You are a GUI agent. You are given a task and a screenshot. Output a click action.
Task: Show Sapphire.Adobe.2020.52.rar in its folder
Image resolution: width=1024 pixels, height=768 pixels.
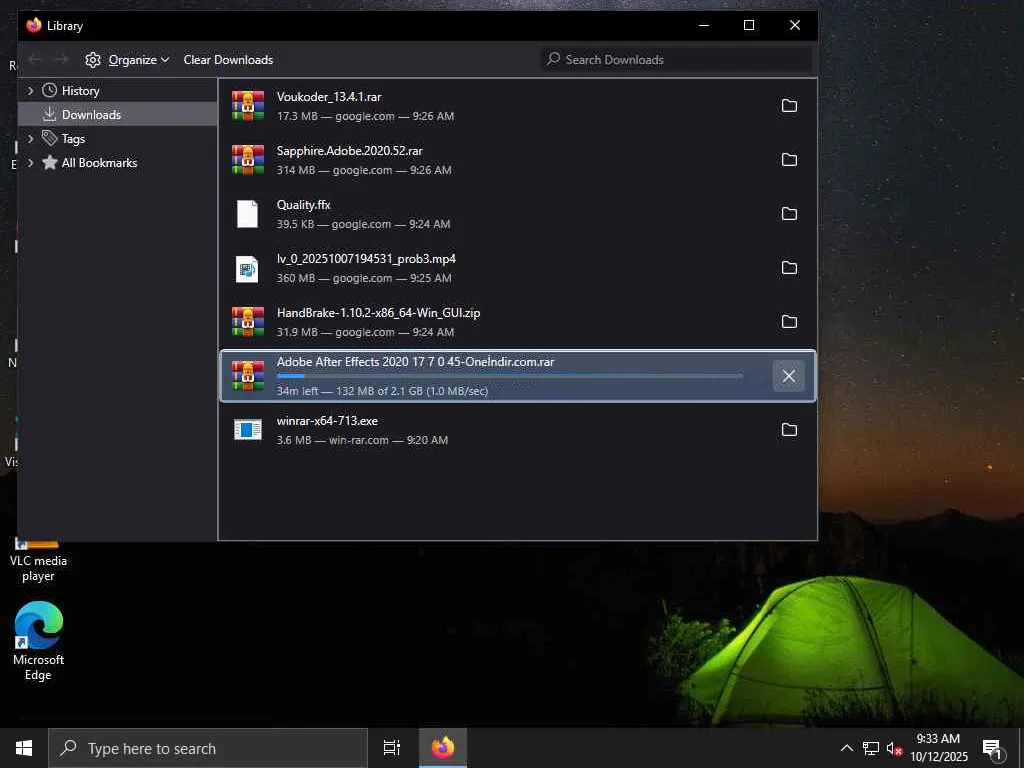tap(789, 160)
